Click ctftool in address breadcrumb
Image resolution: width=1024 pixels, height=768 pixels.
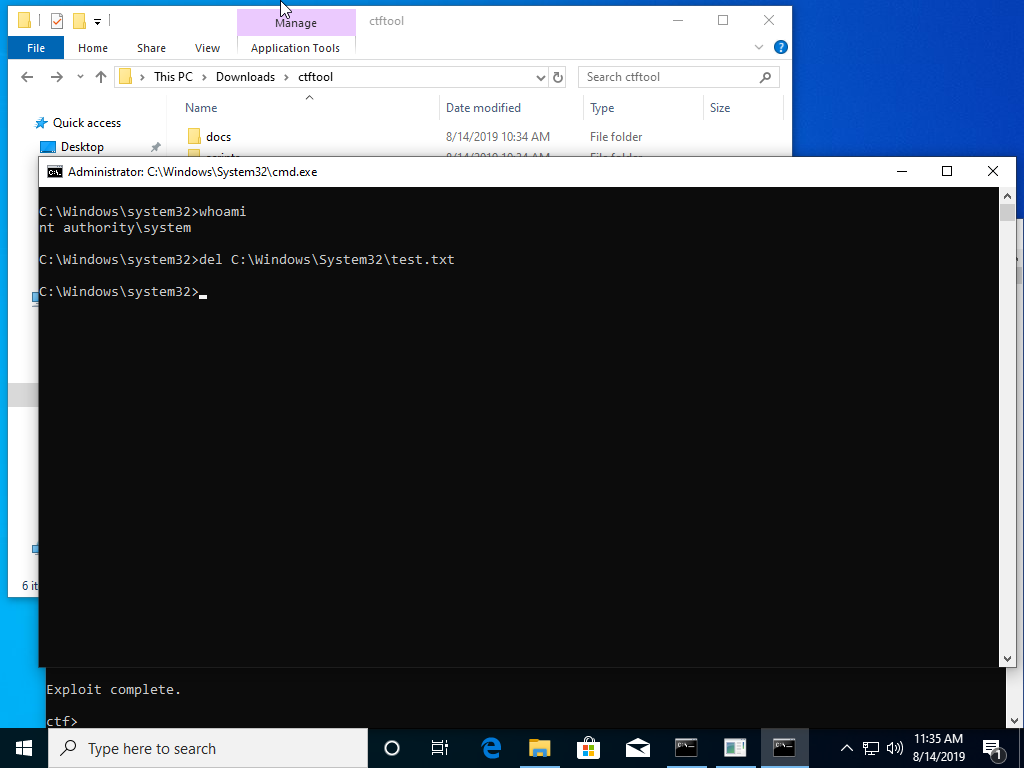pyautogui.click(x=315, y=77)
